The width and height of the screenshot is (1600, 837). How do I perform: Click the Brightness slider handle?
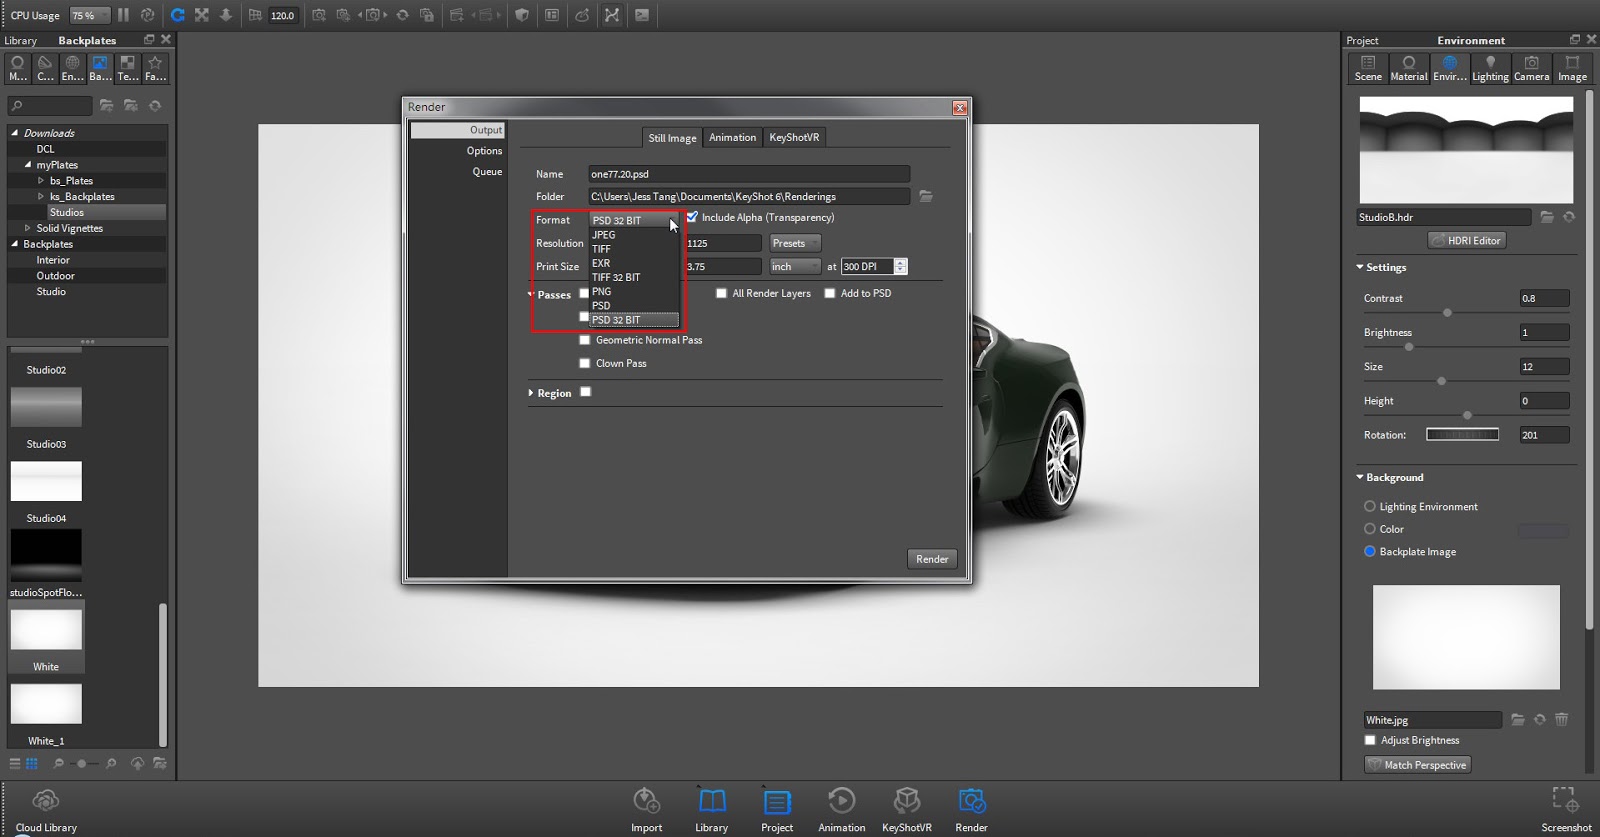tap(1409, 347)
